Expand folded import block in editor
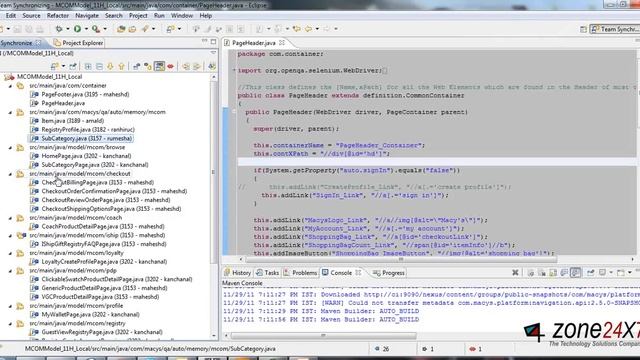 click(234, 70)
